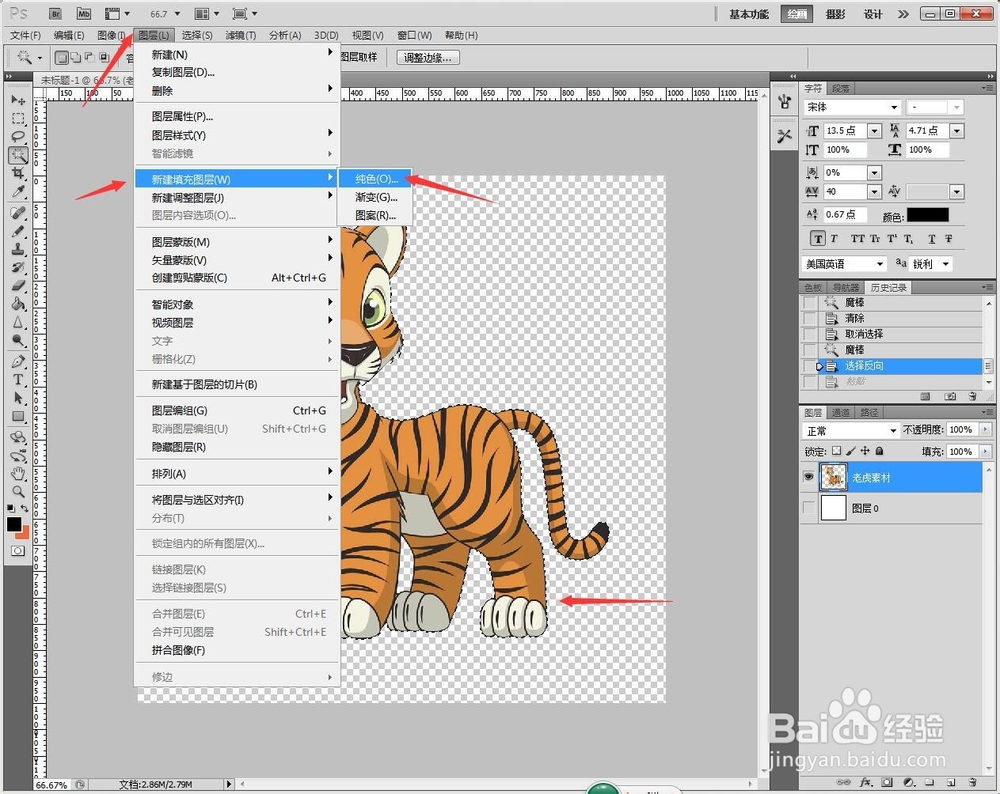Toggle underline in the Character panel

tap(932, 239)
